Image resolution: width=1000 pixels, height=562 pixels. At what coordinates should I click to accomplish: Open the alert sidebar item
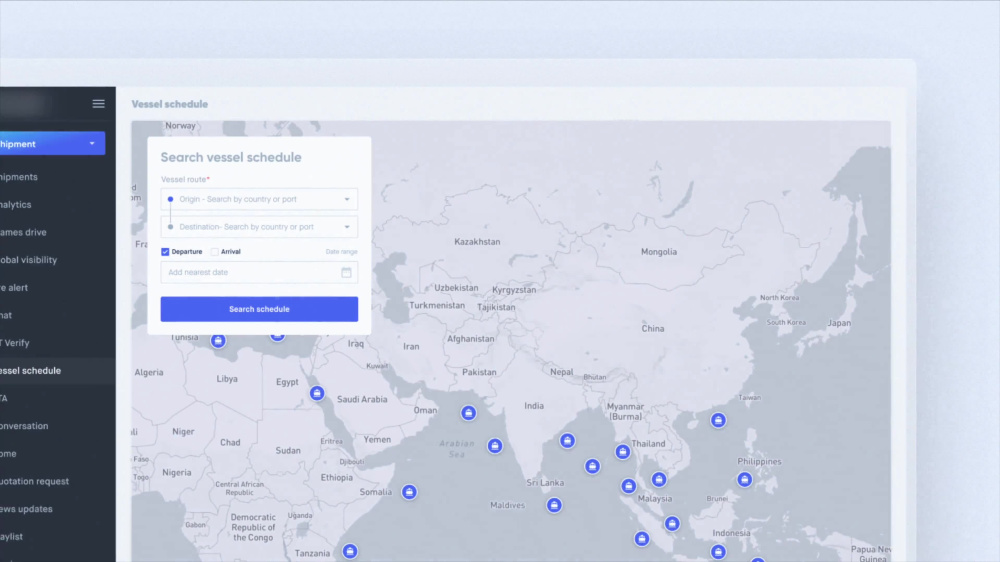[x=14, y=288]
